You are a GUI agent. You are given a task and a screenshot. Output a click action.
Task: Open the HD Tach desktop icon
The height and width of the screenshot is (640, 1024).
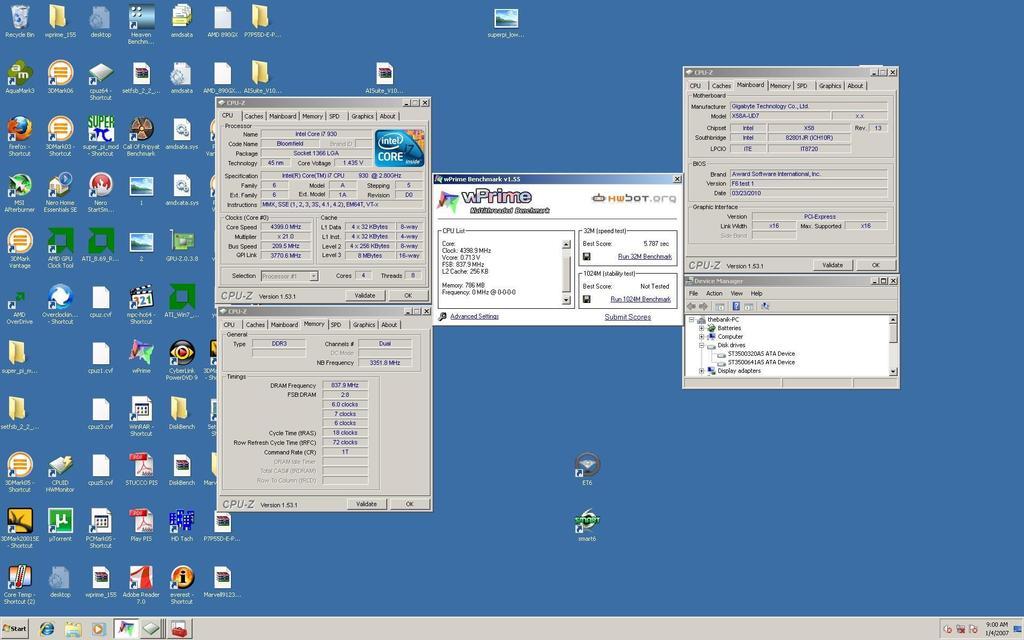[x=182, y=525]
